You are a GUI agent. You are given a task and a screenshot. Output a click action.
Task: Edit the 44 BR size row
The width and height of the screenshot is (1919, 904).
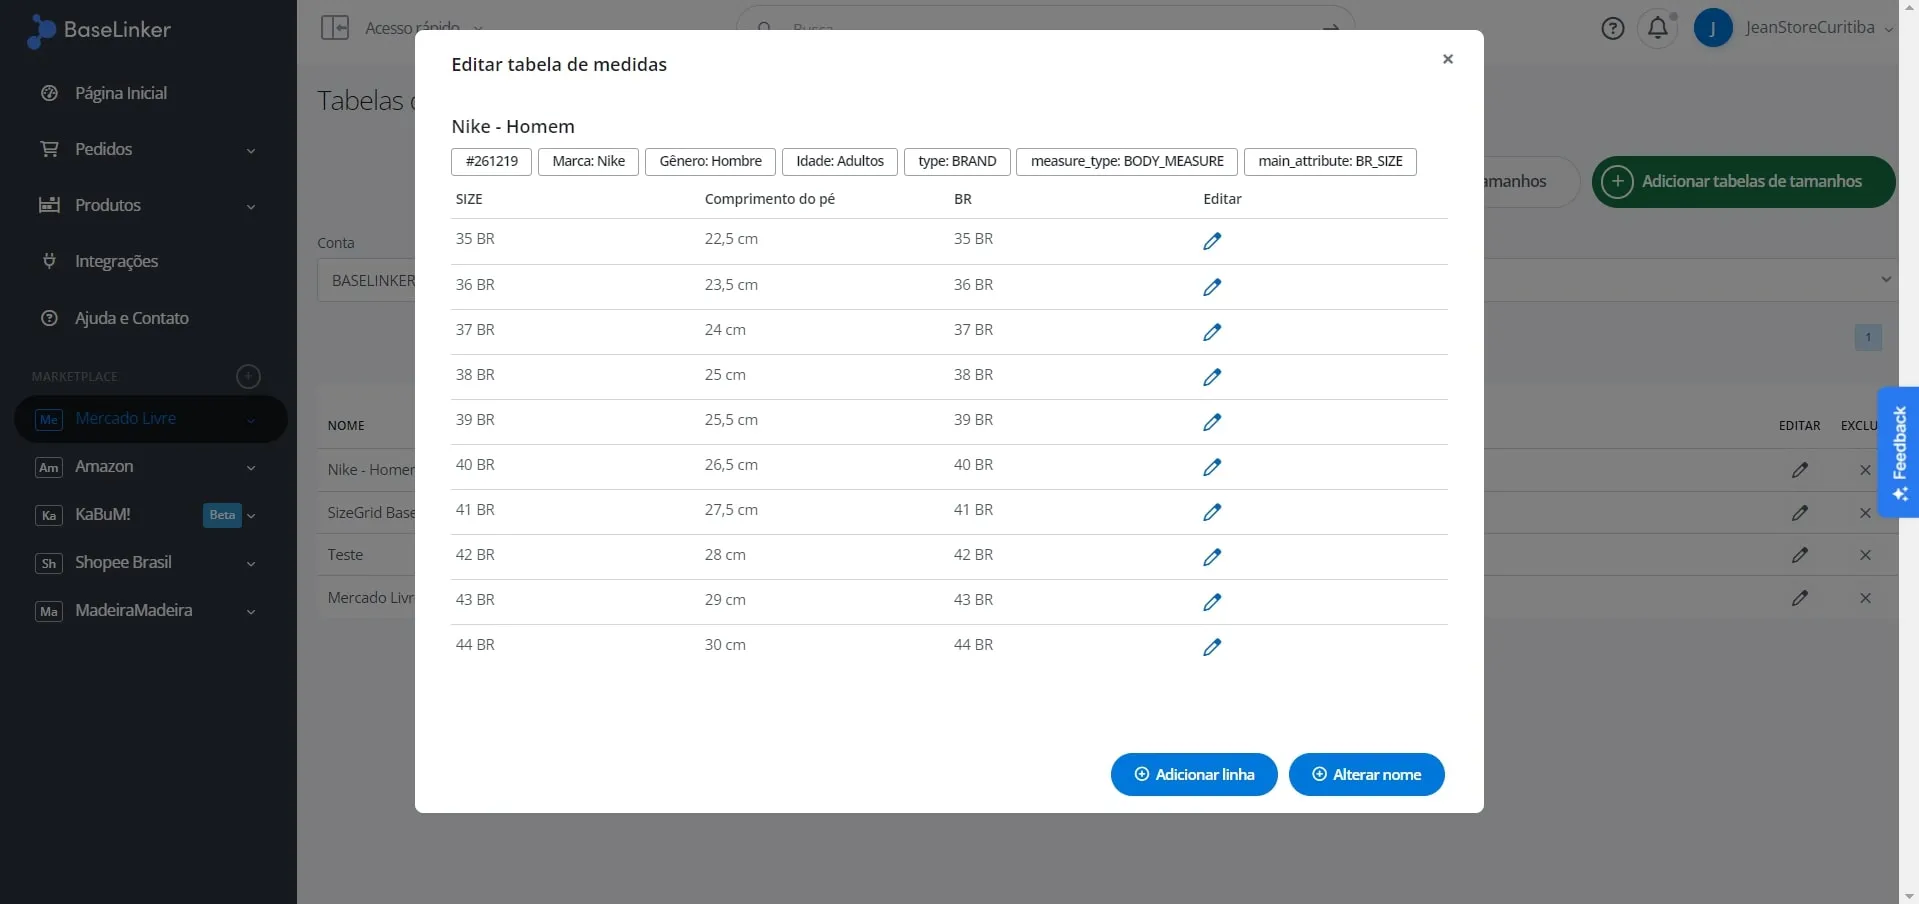pyautogui.click(x=1212, y=647)
